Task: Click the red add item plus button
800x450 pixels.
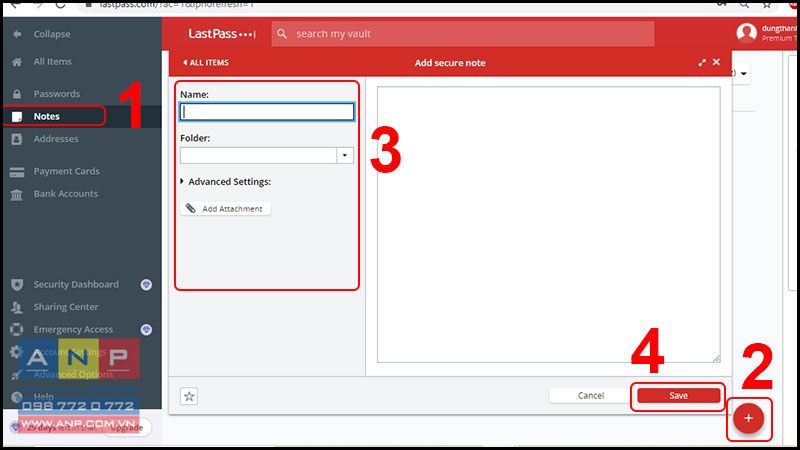Action: pyautogui.click(x=748, y=418)
